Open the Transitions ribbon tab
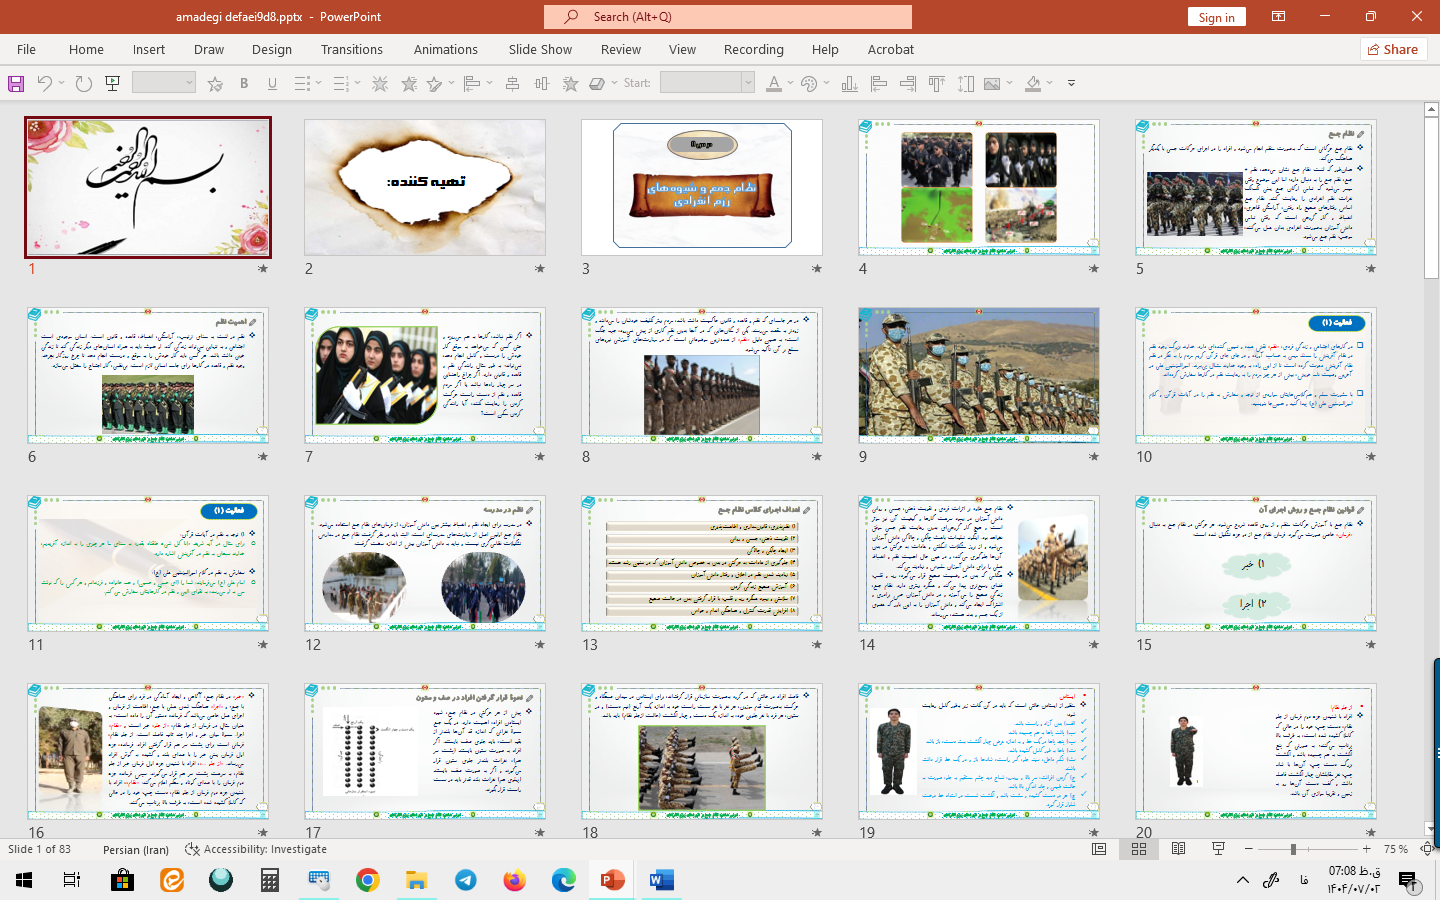Screen dimensions: 1440x900 pos(351,49)
